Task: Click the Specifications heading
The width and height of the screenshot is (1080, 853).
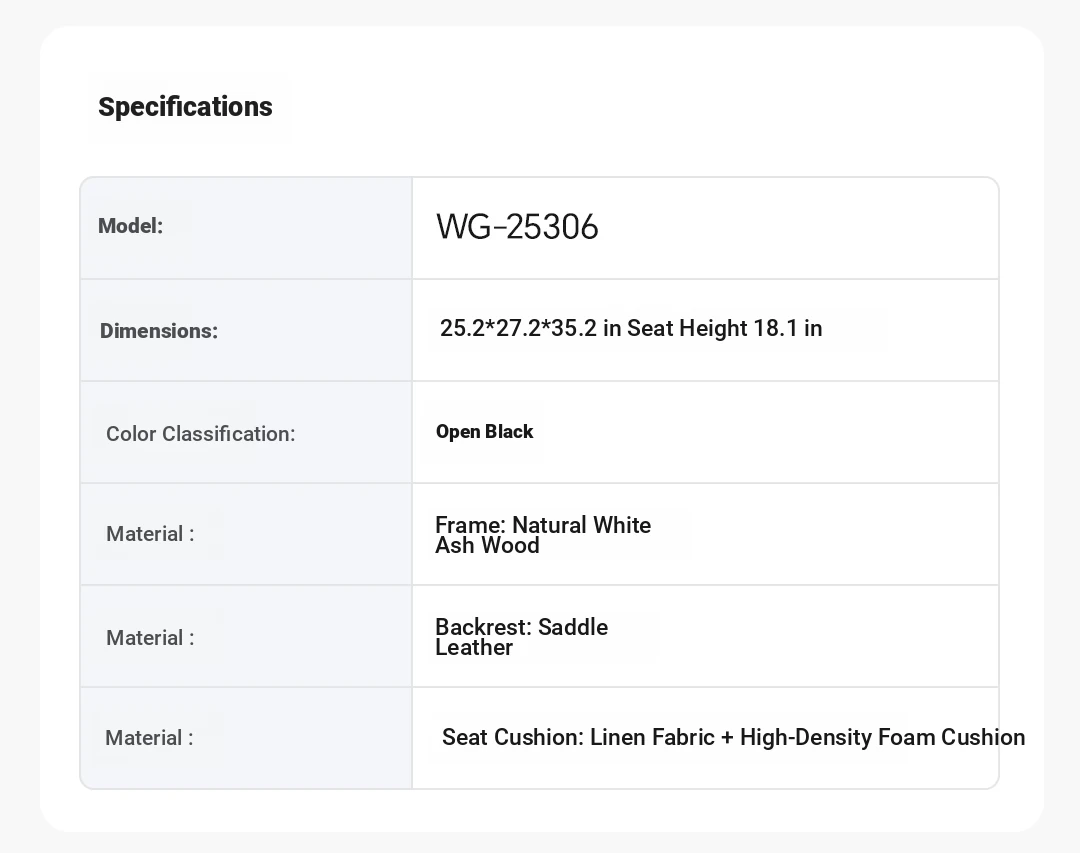Action: coord(185,107)
